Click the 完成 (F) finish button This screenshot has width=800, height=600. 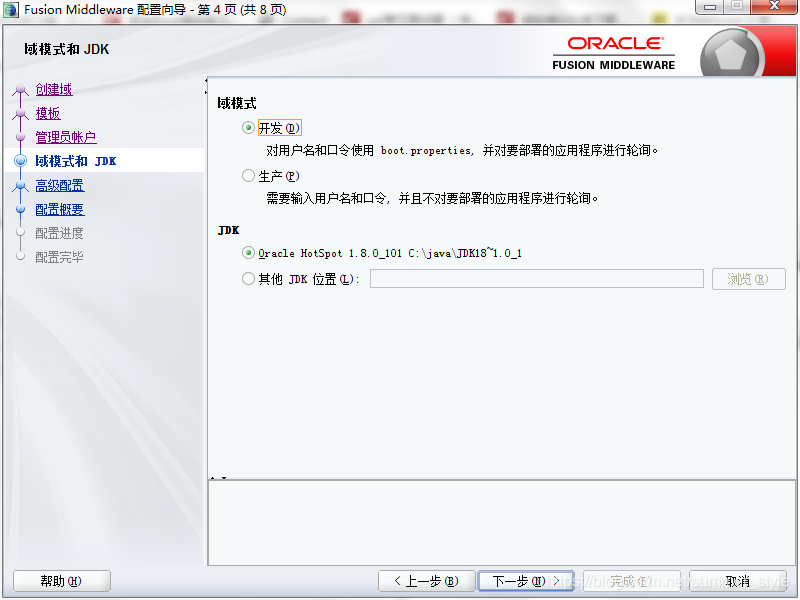tap(632, 581)
